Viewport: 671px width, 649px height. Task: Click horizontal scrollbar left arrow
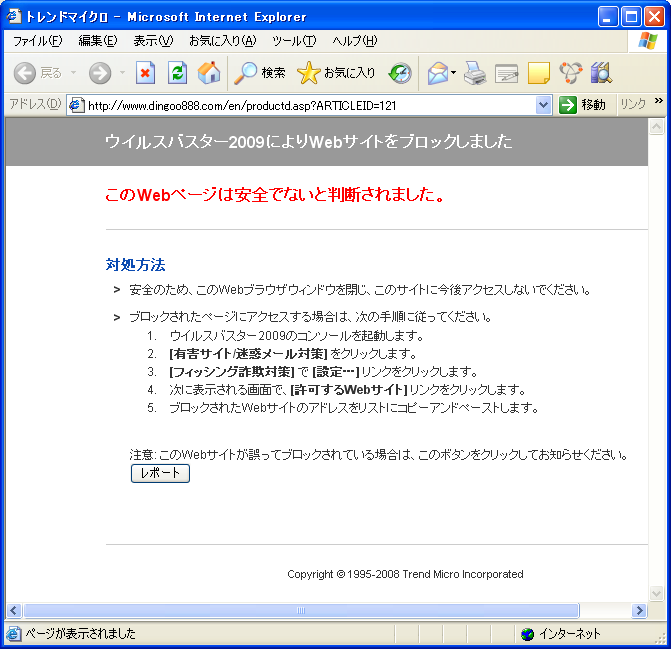pos(14,610)
